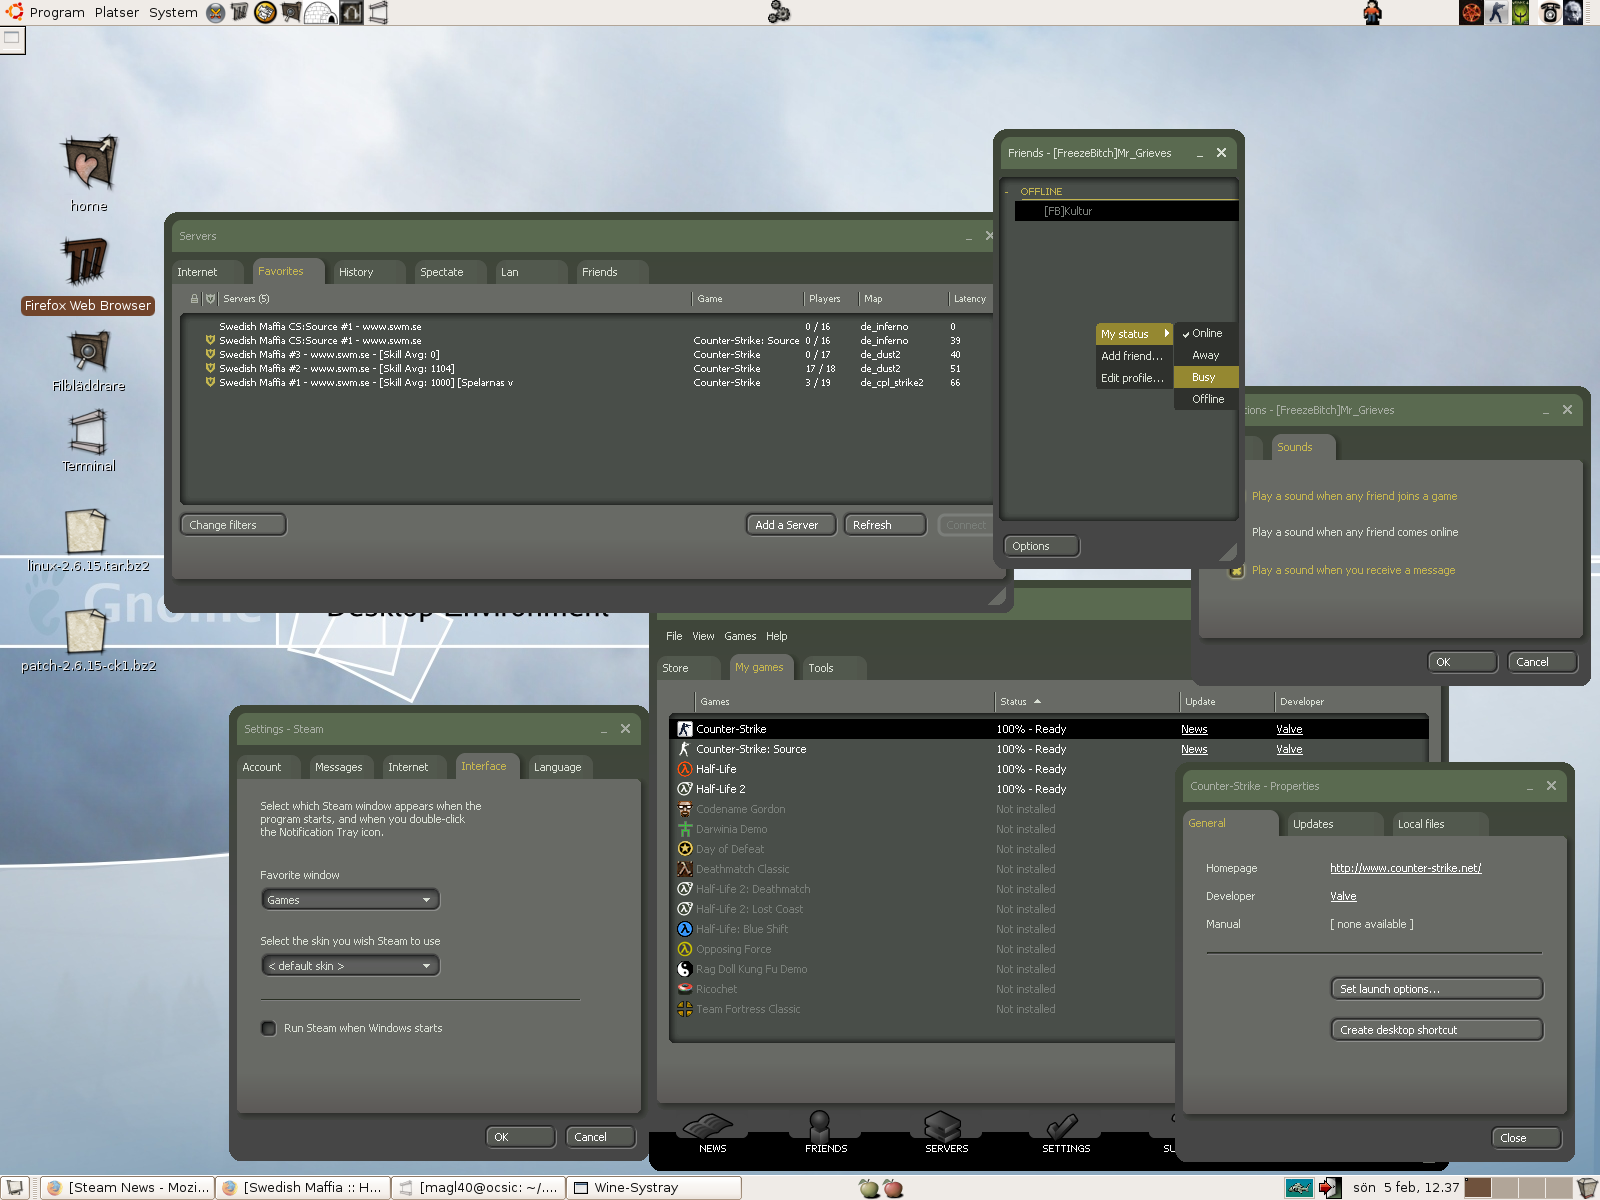Click the Counter-Strike: Source game icon
The image size is (1600, 1200).
[685, 749]
